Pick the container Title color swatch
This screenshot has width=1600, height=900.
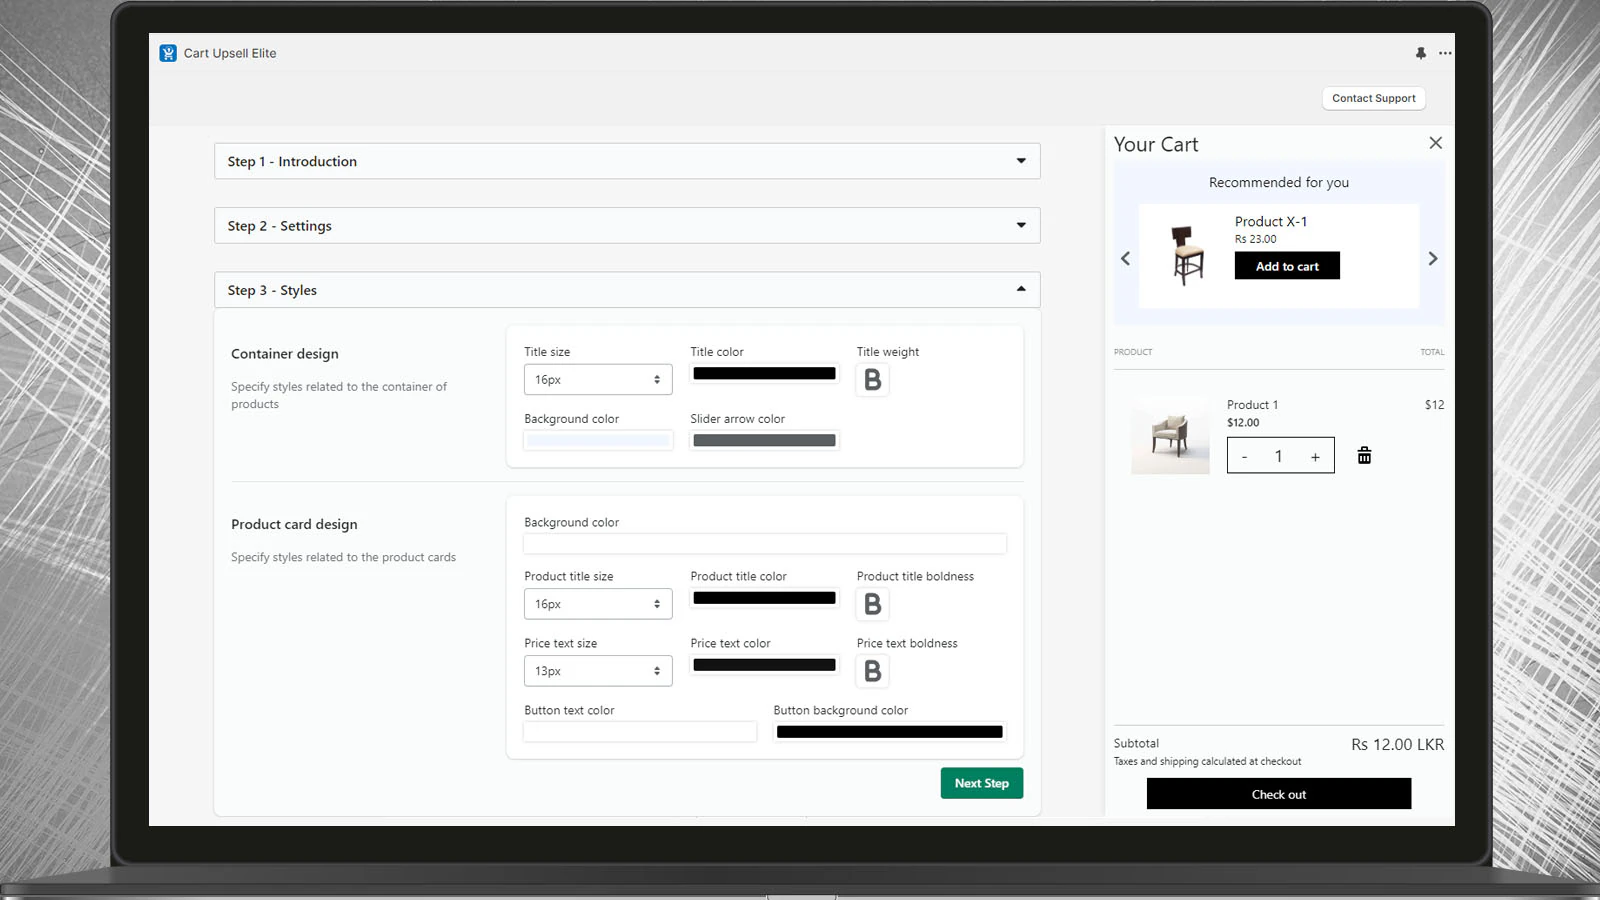(x=764, y=373)
